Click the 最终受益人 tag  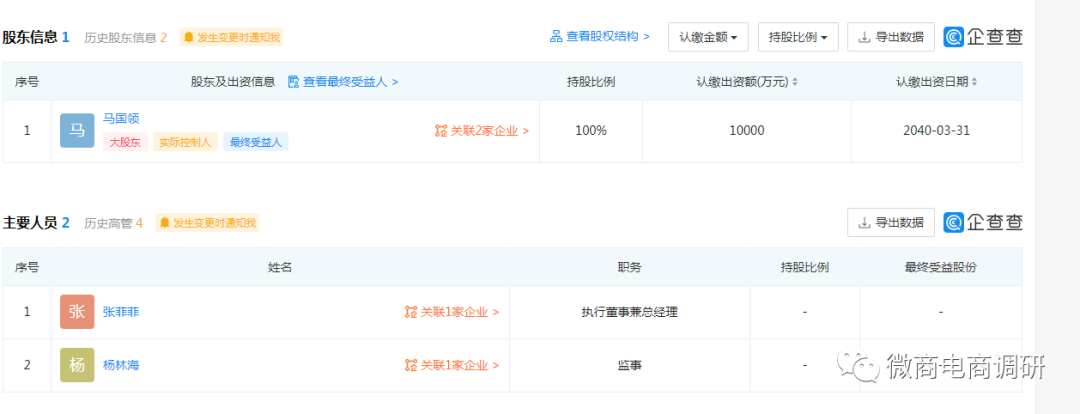(256, 143)
